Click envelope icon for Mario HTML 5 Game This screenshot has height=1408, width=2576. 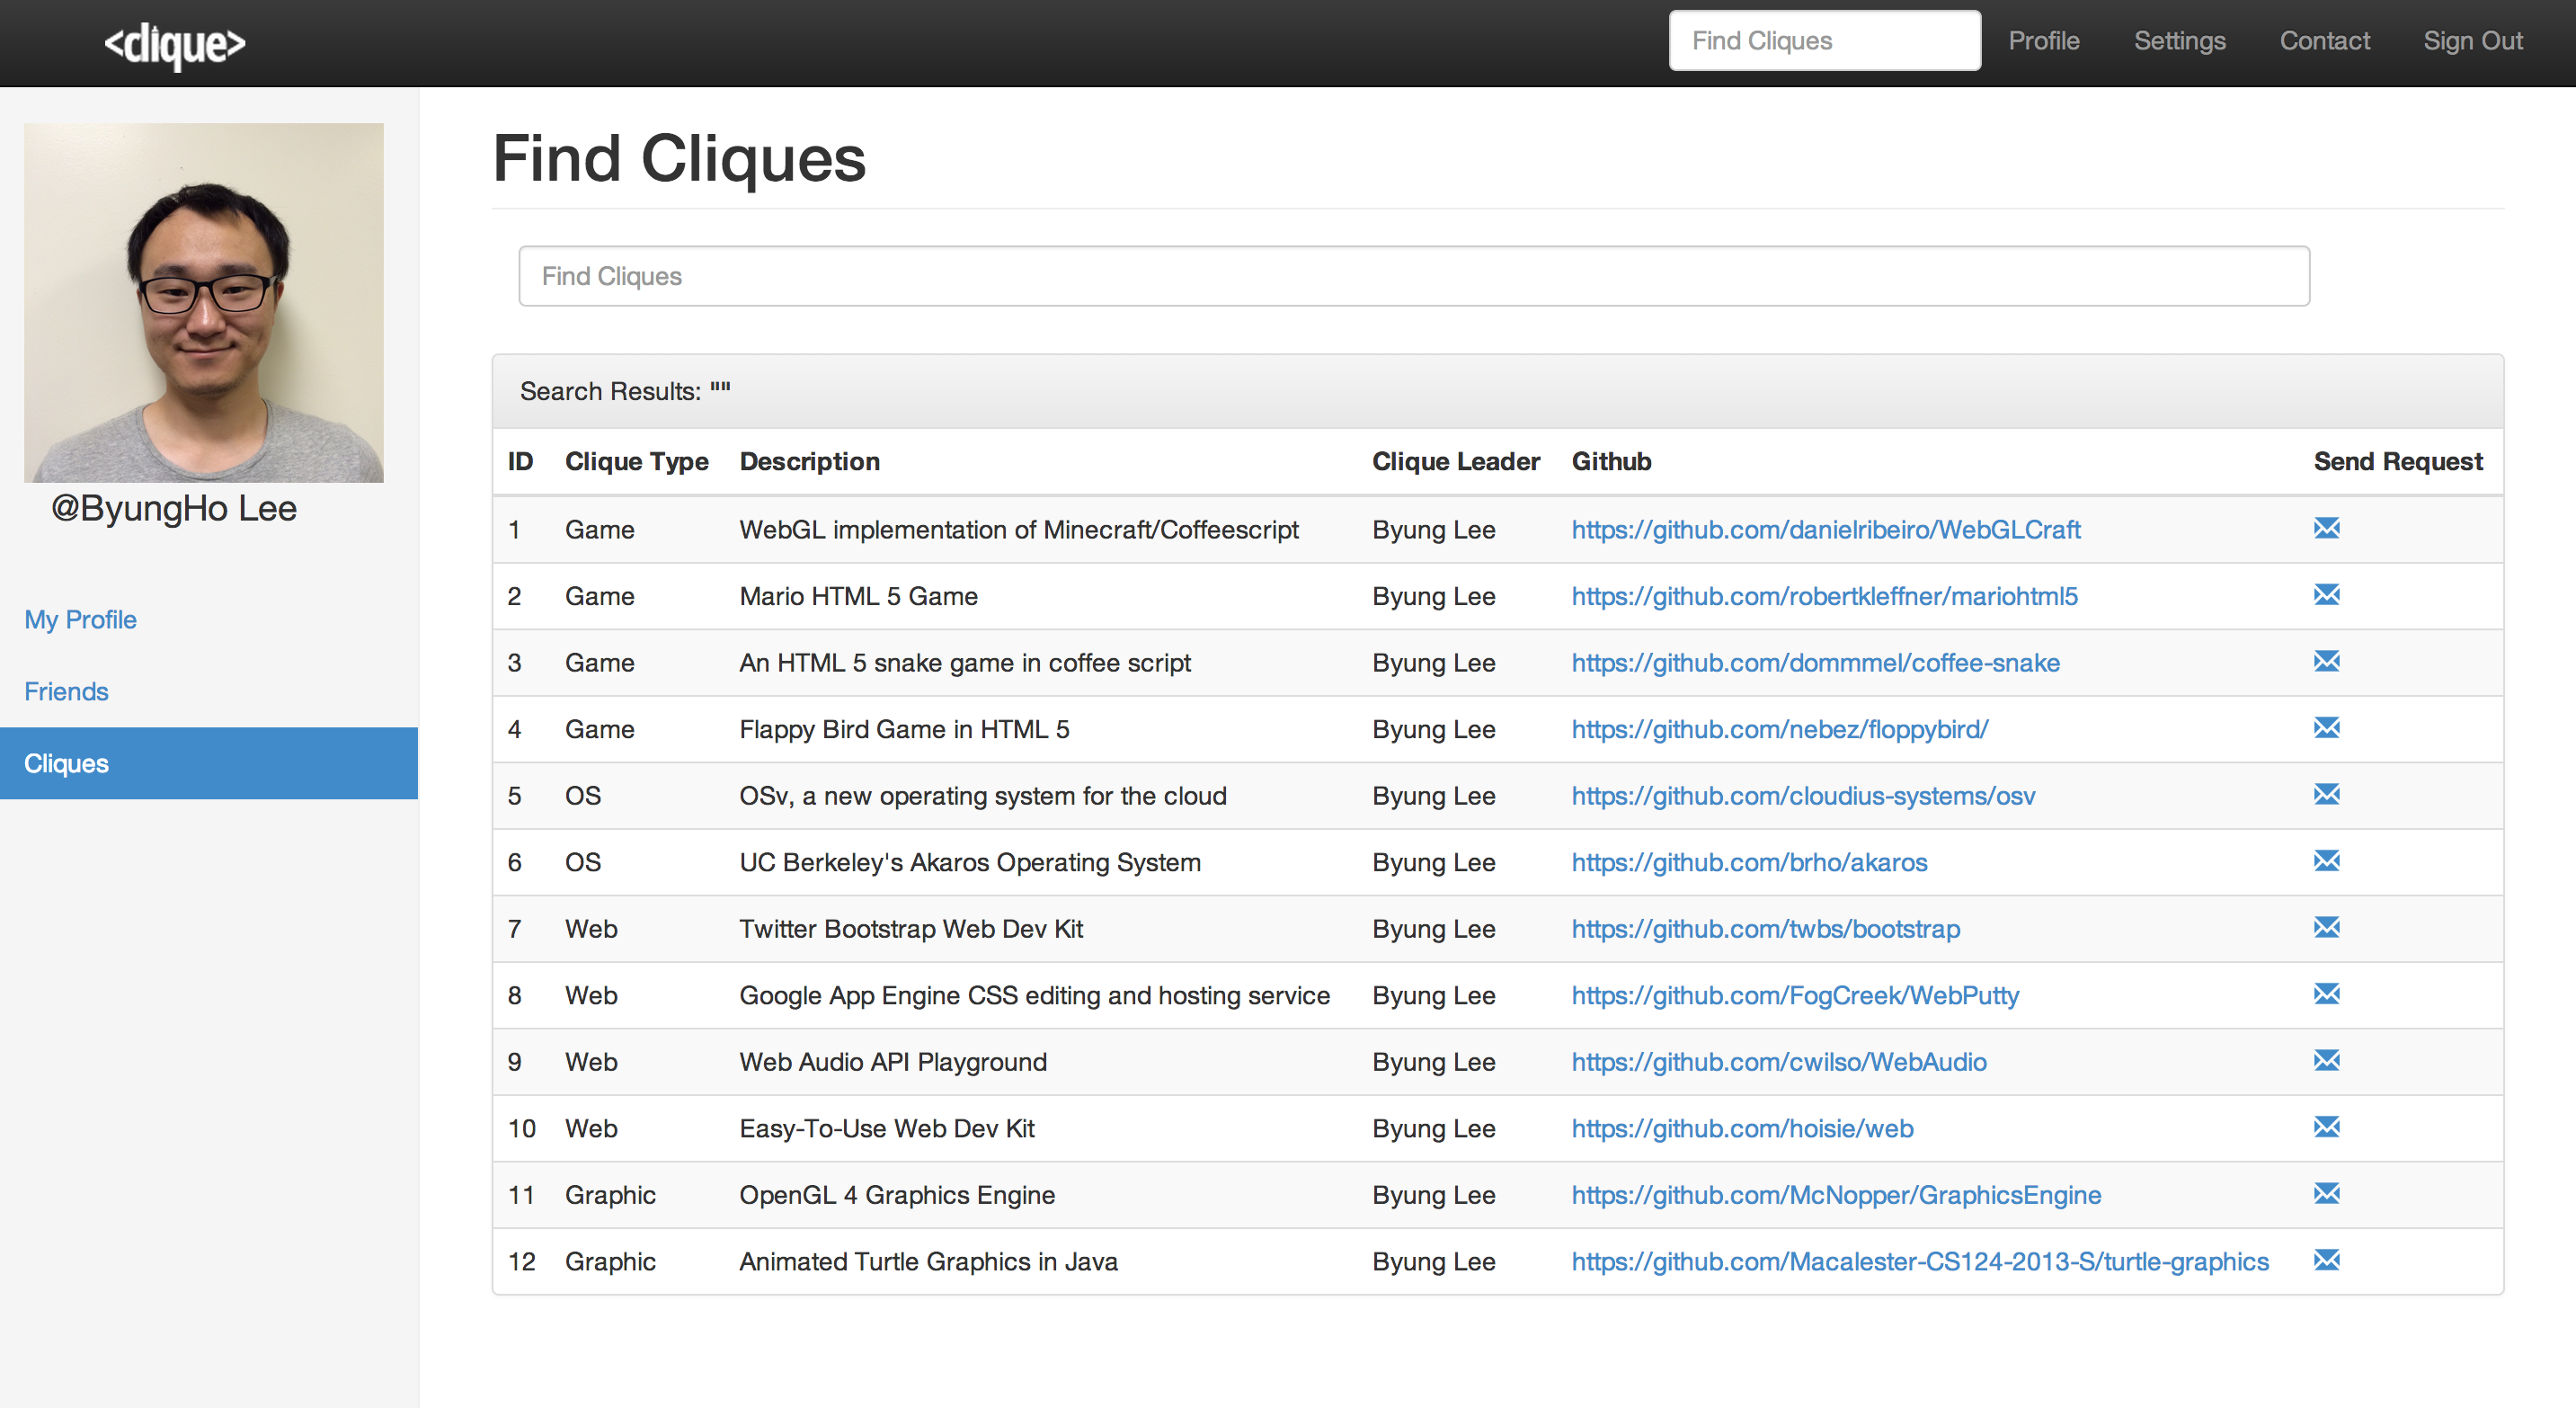tap(2326, 595)
